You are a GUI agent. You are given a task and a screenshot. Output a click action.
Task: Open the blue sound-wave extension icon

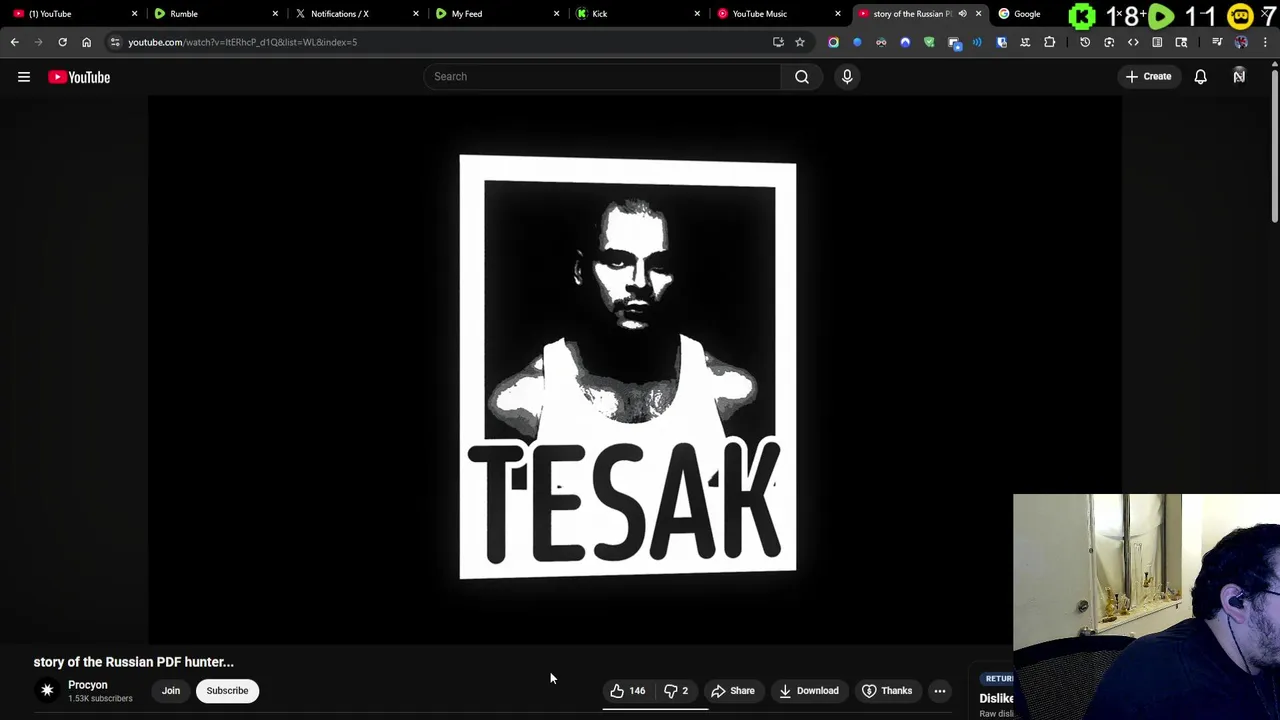coord(977,42)
